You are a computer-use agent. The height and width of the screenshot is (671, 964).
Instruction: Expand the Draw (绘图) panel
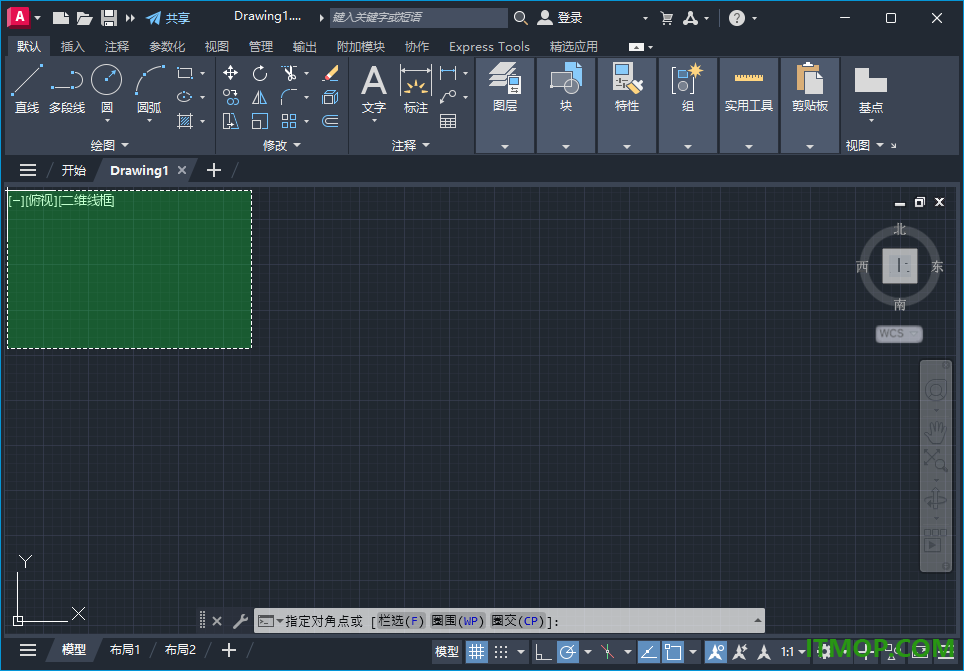coord(110,145)
